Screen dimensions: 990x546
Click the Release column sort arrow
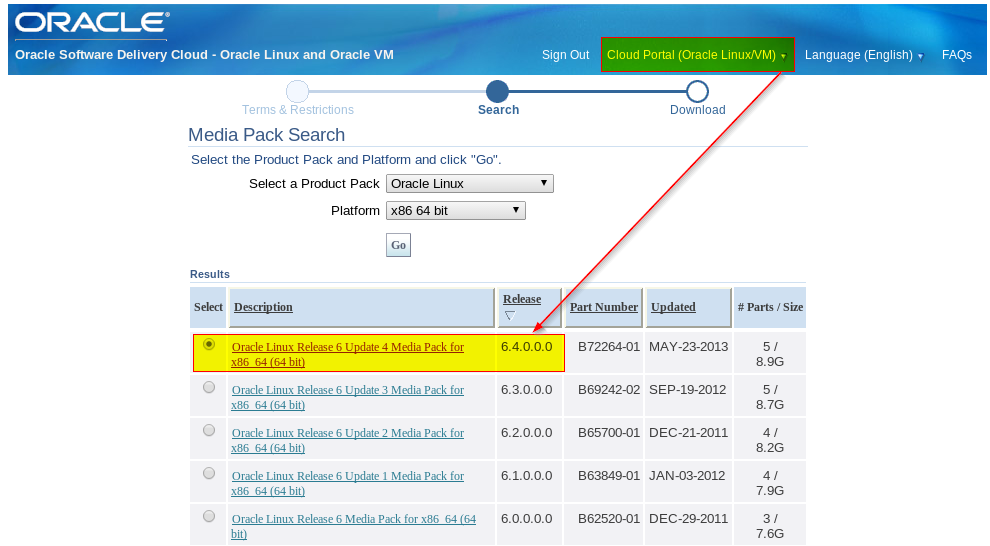click(510, 316)
